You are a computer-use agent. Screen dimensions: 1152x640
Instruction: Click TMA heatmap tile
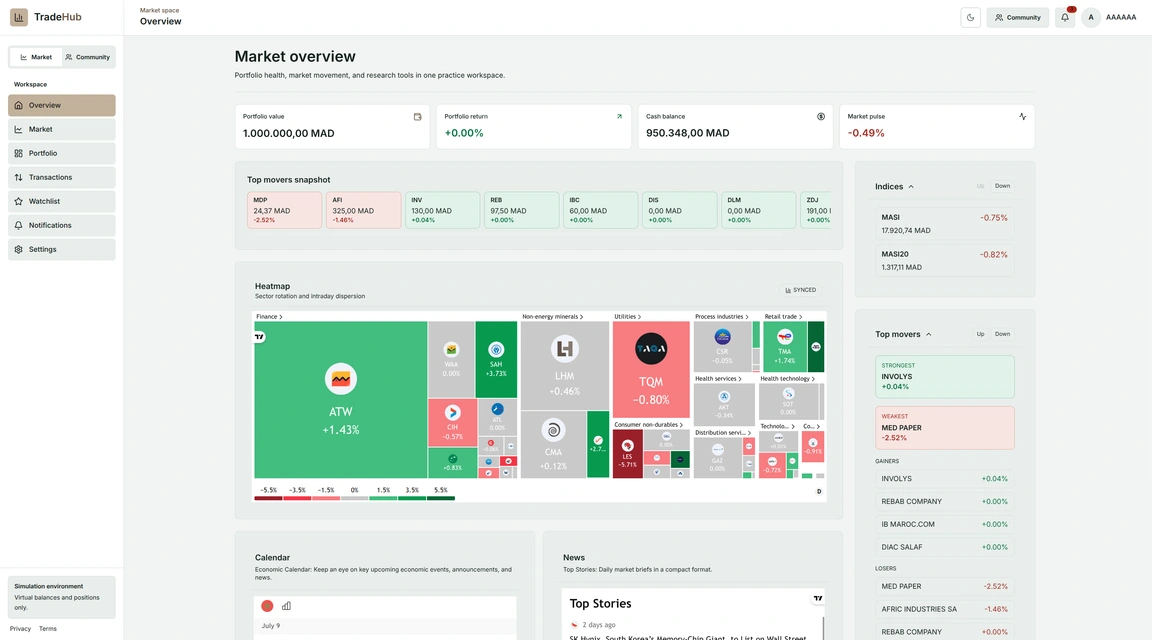coord(785,347)
